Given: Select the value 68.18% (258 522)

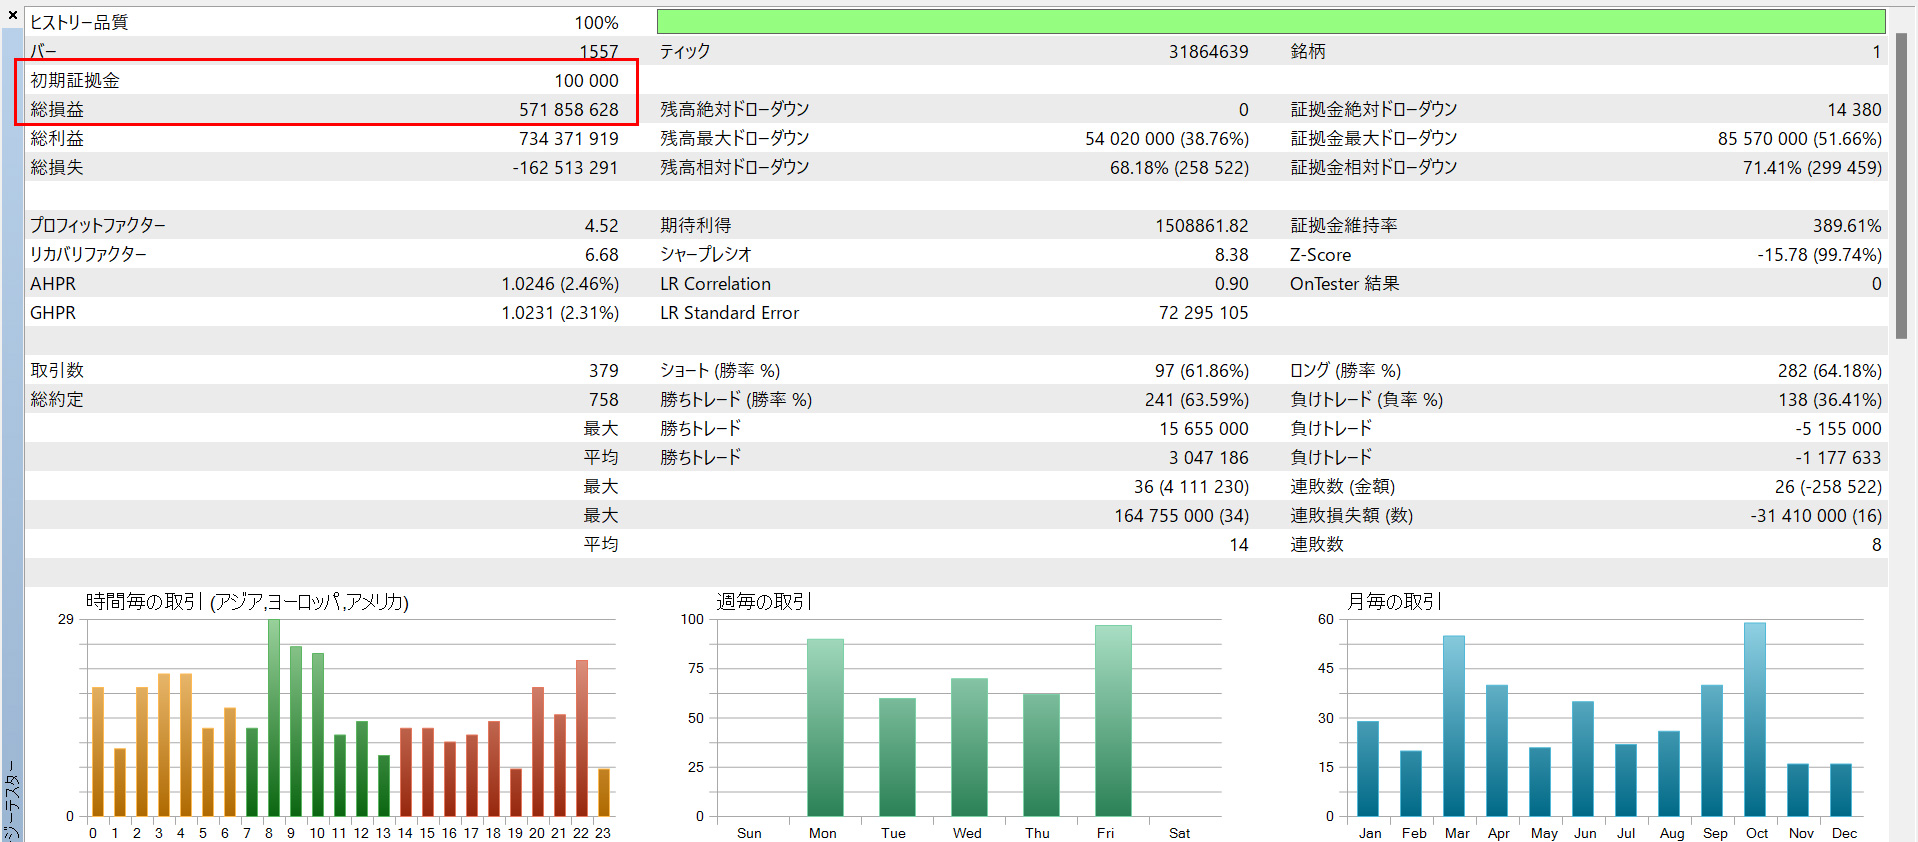Looking at the screenshot, I should [1179, 167].
